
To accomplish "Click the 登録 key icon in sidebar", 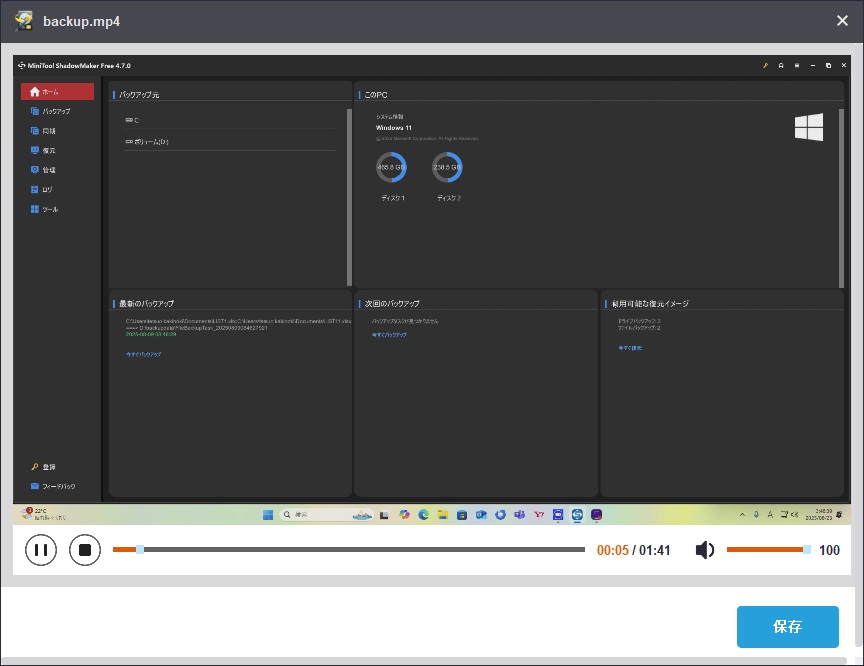I will [35, 467].
